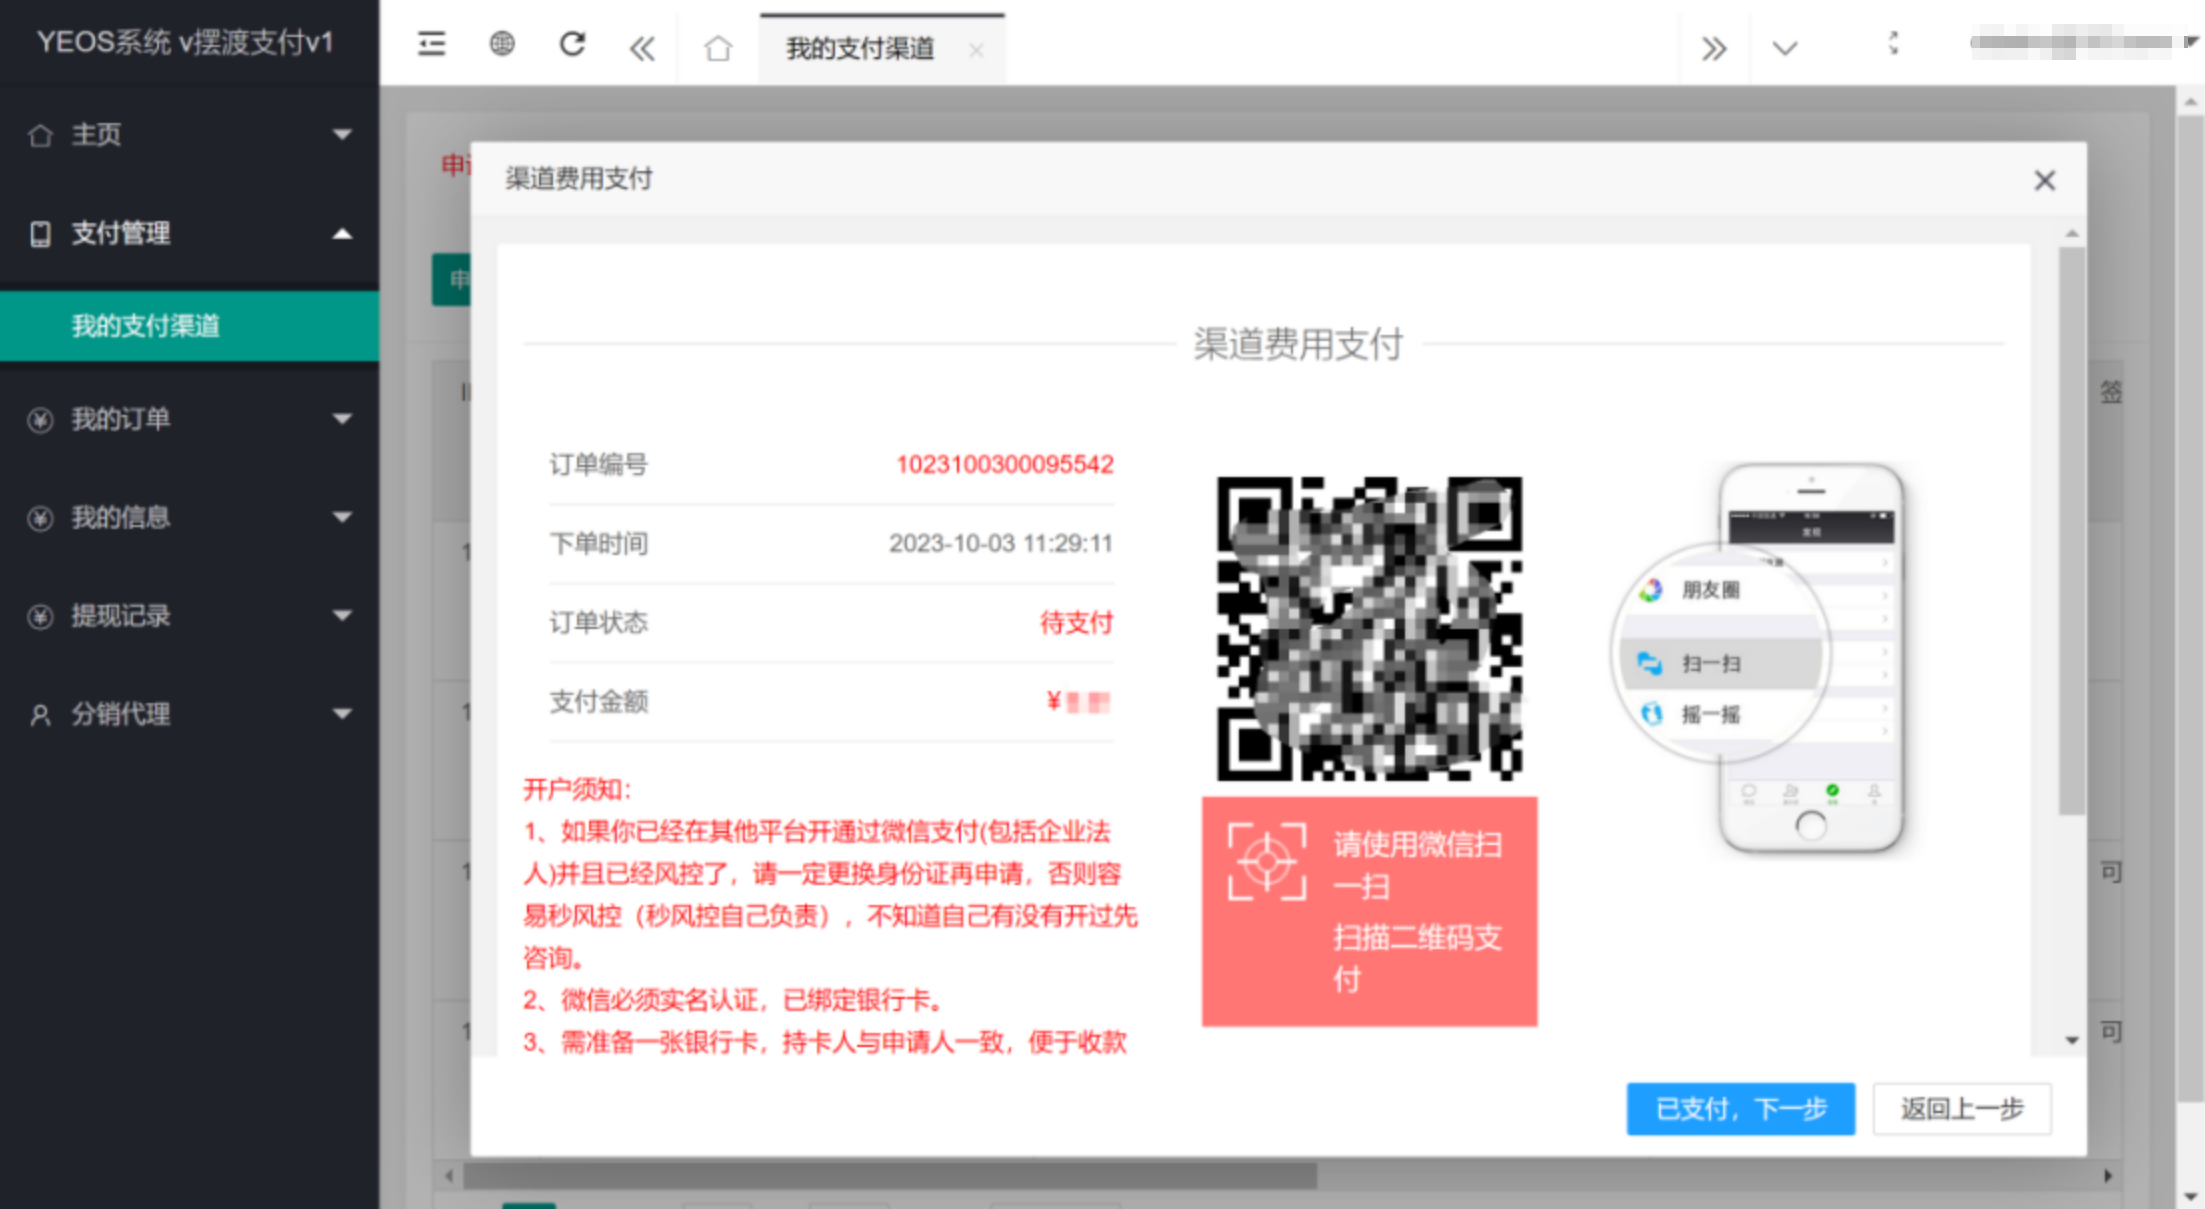Click the 主页 home icon in sidebar
Screen dimensions: 2205x1209
(x=40, y=135)
